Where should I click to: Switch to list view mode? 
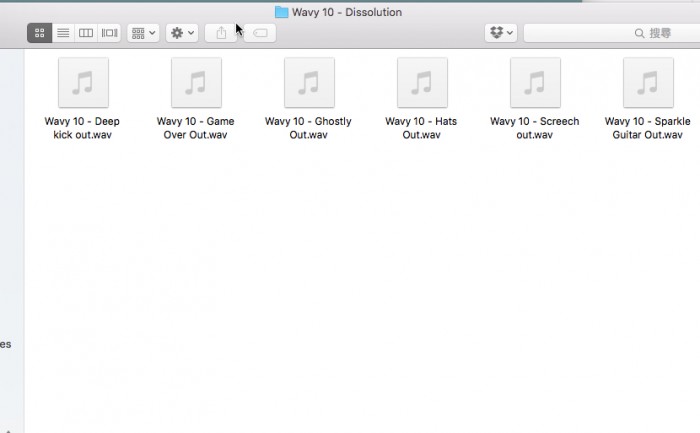point(63,33)
